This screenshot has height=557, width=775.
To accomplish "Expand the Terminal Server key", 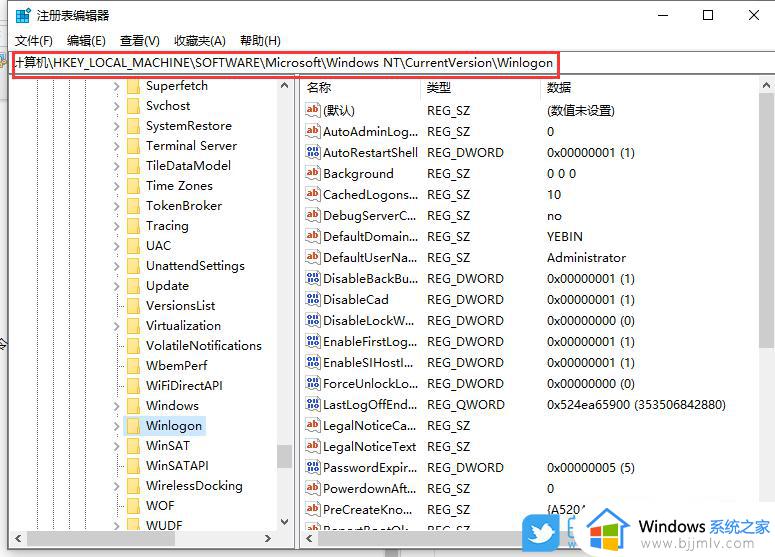I will (x=116, y=146).
